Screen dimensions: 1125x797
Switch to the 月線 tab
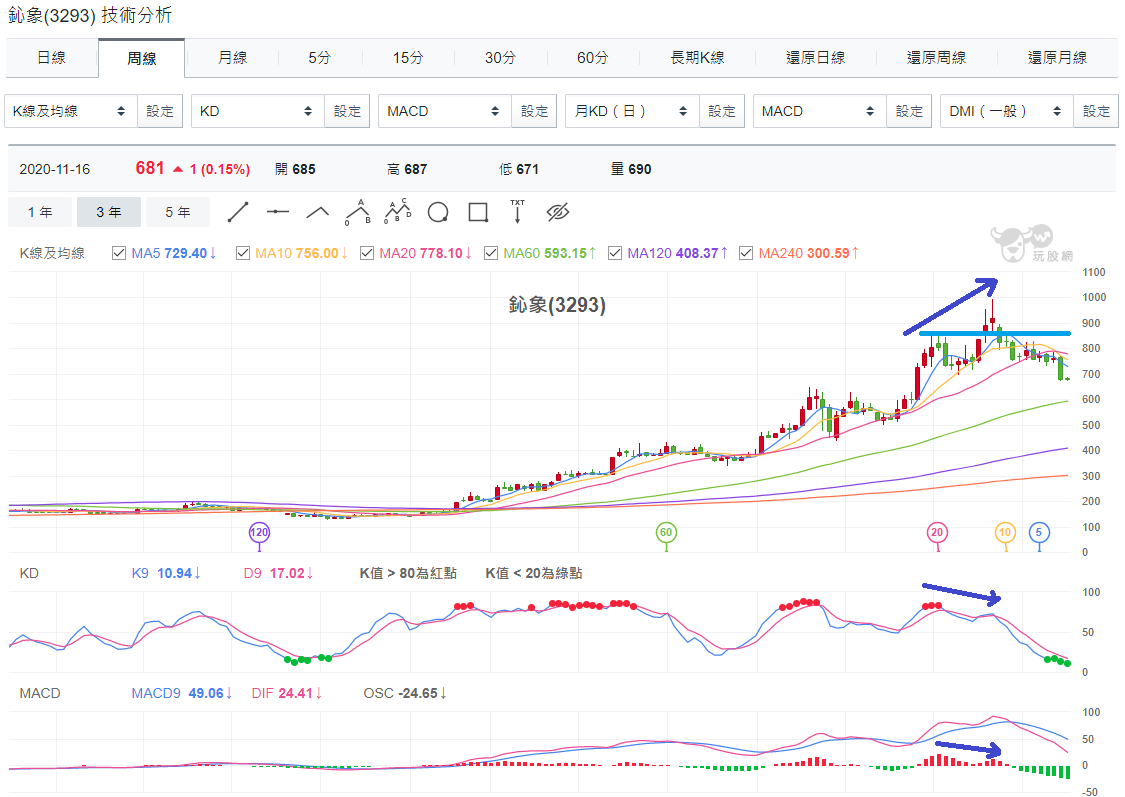[232, 57]
